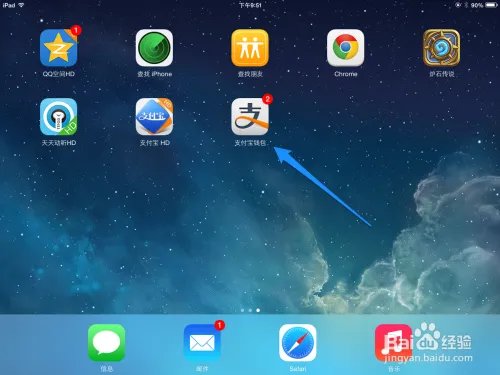Screen dimensions: 500x375
Task: Open the Find iPhone radar app
Action: click(x=154, y=48)
